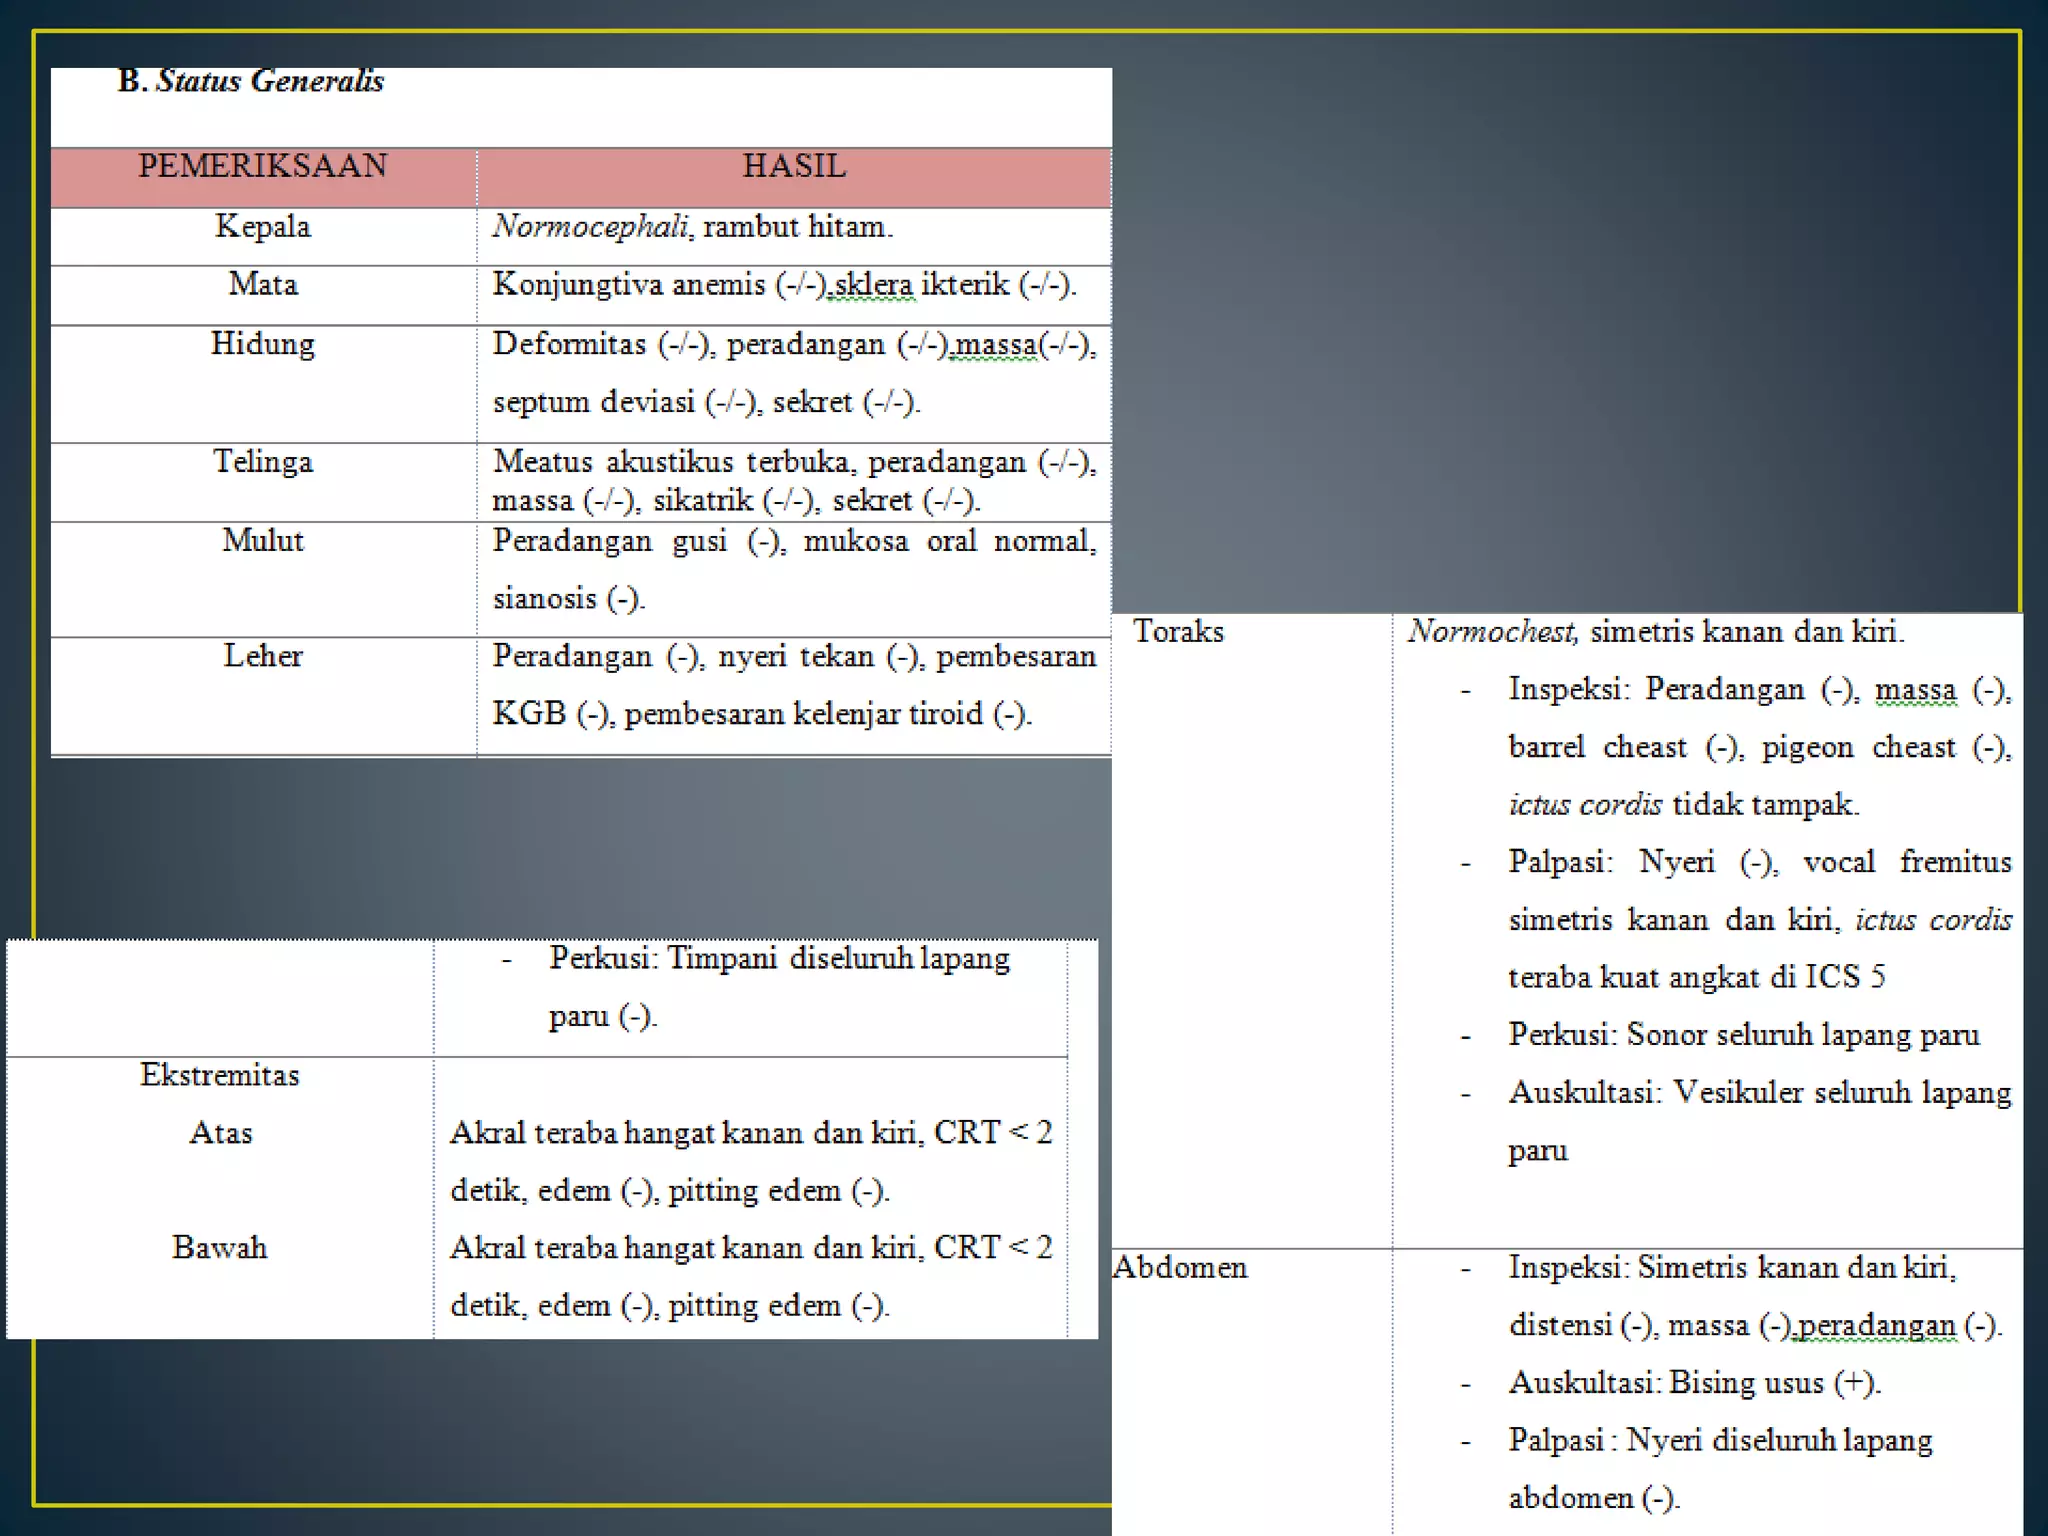Click the Mulut row label
Screen dimensions: 2048x1536
pos(263,541)
